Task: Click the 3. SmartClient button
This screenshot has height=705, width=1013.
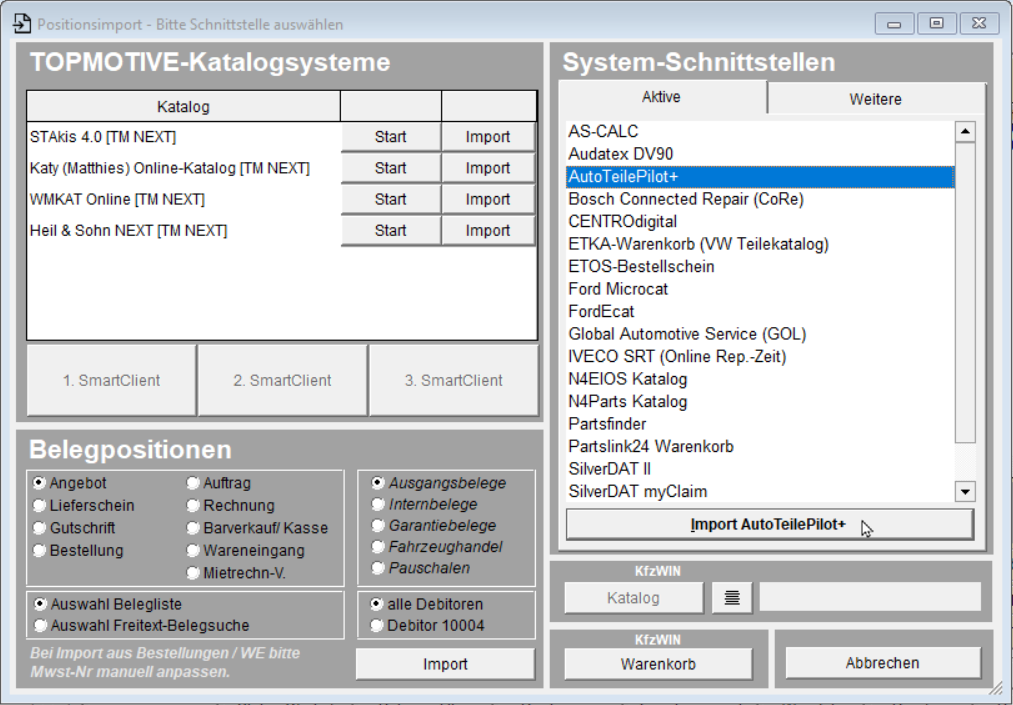Action: coord(454,381)
